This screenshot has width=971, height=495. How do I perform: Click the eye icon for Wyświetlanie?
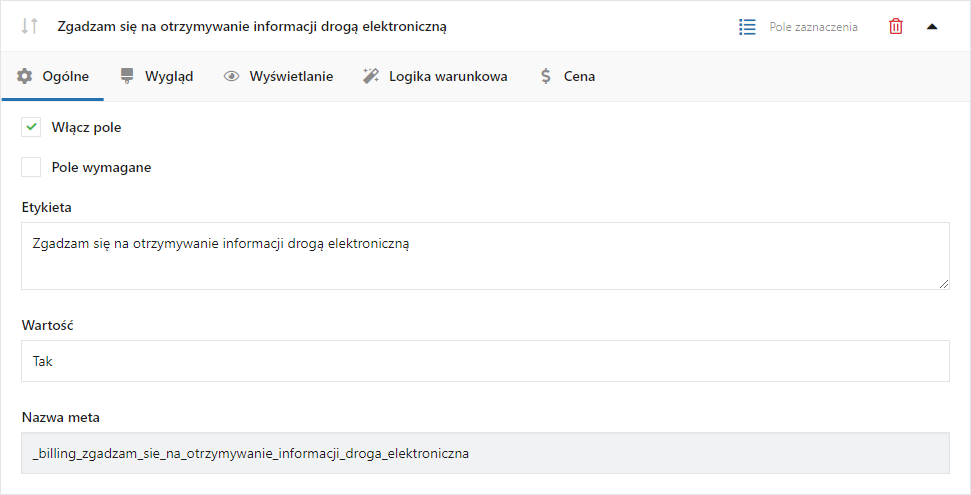[232, 76]
